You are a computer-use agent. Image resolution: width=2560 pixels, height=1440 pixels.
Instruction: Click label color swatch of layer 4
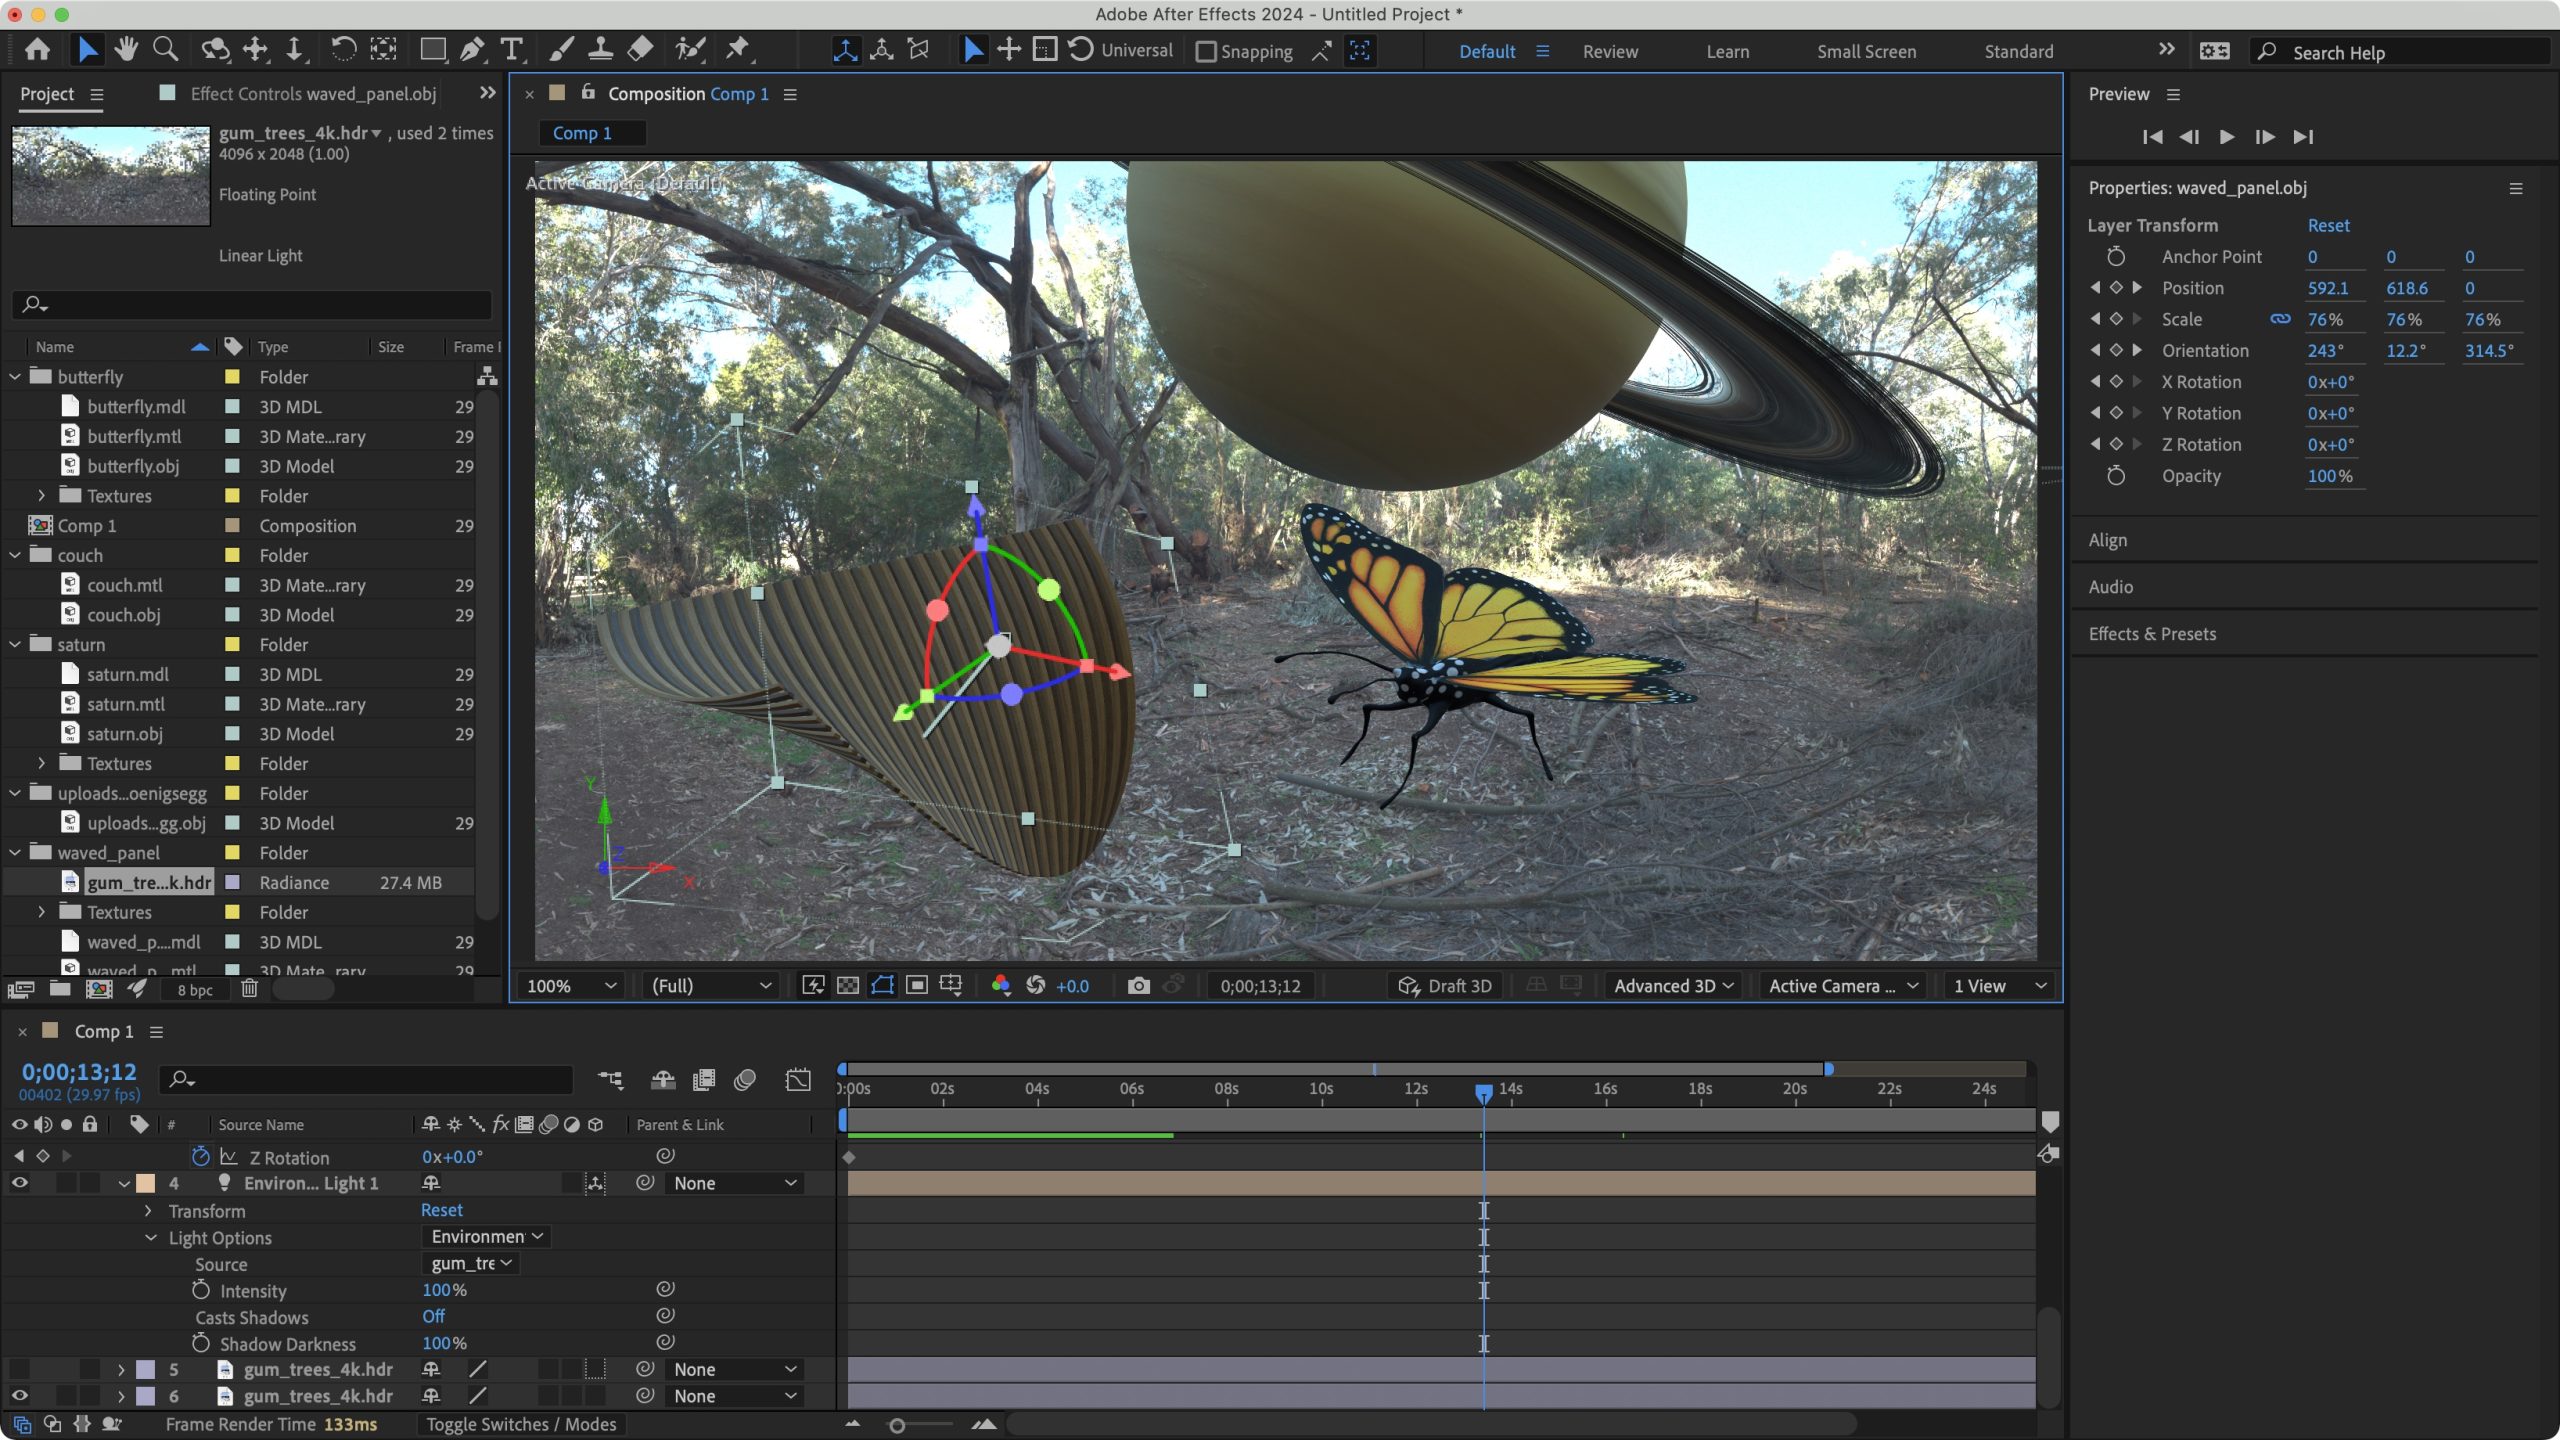[x=146, y=1183]
